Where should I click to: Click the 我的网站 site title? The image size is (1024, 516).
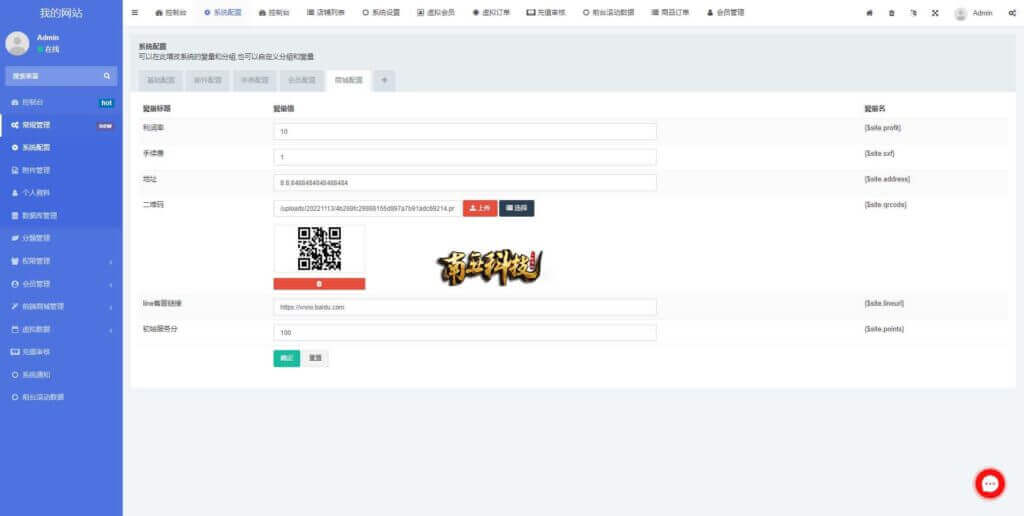(x=61, y=13)
